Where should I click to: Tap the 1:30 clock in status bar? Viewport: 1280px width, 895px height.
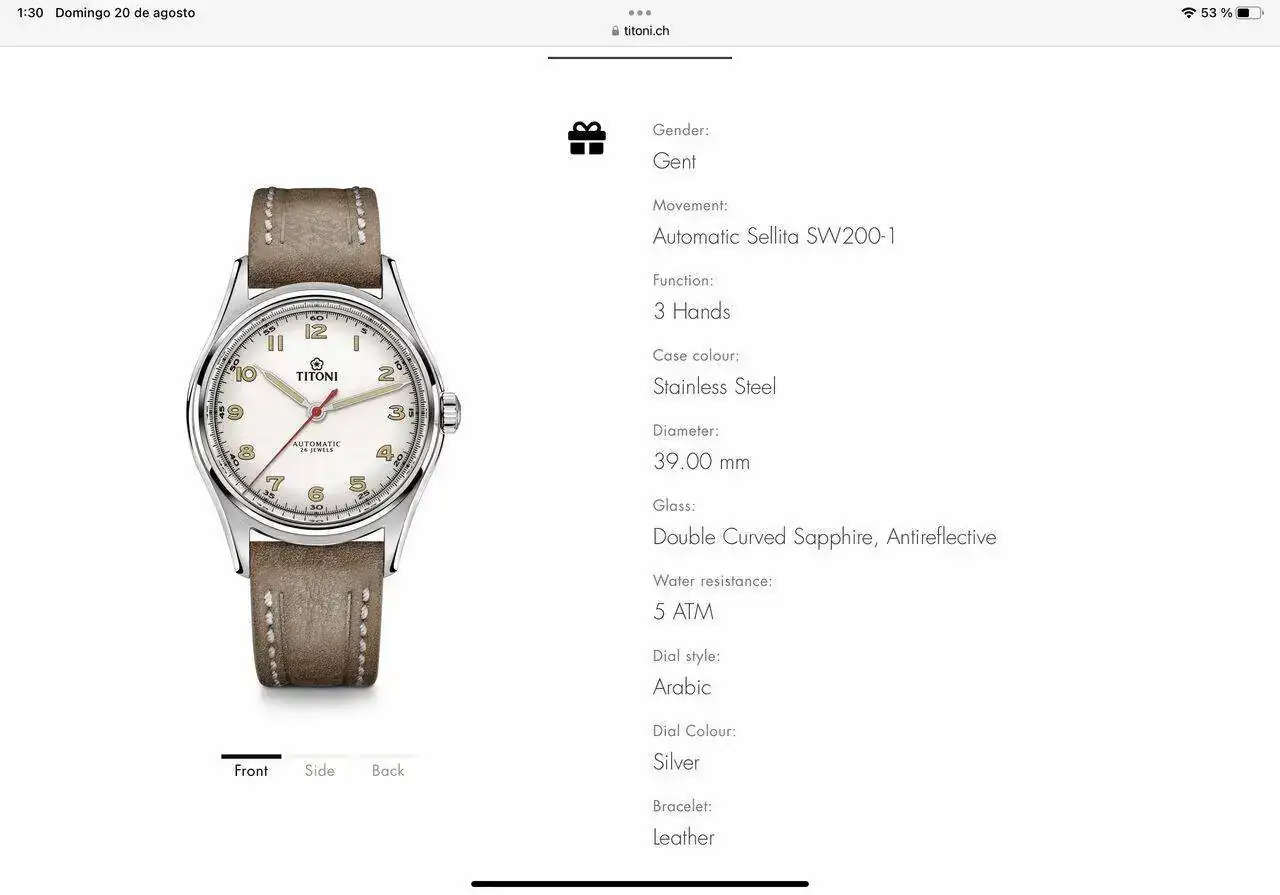(x=30, y=13)
